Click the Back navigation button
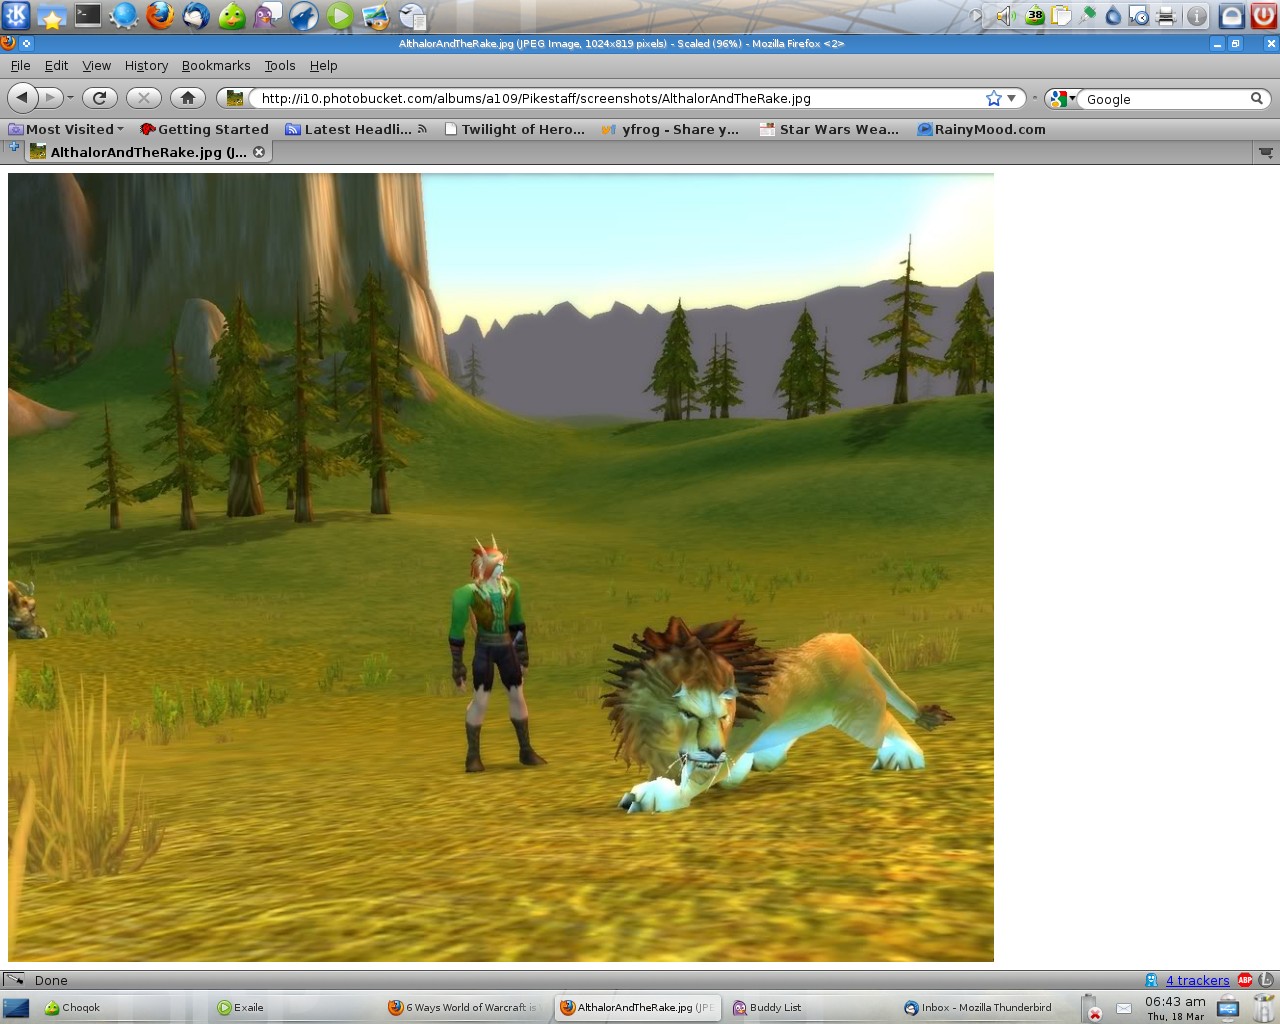 coord(22,97)
